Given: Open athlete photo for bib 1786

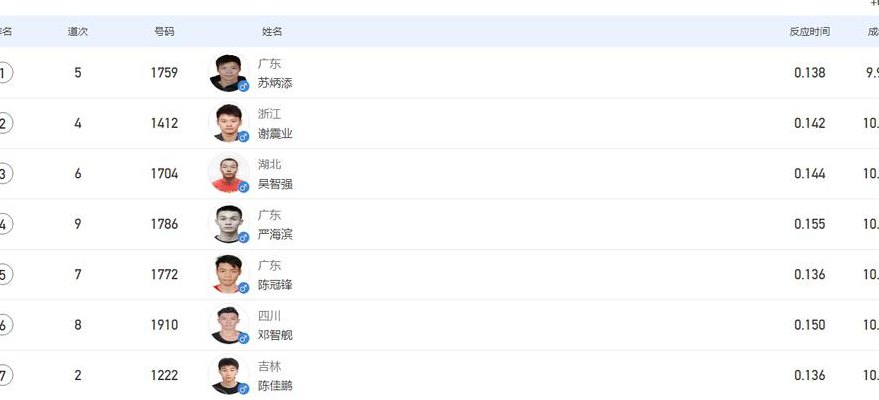Looking at the screenshot, I should [x=229, y=224].
